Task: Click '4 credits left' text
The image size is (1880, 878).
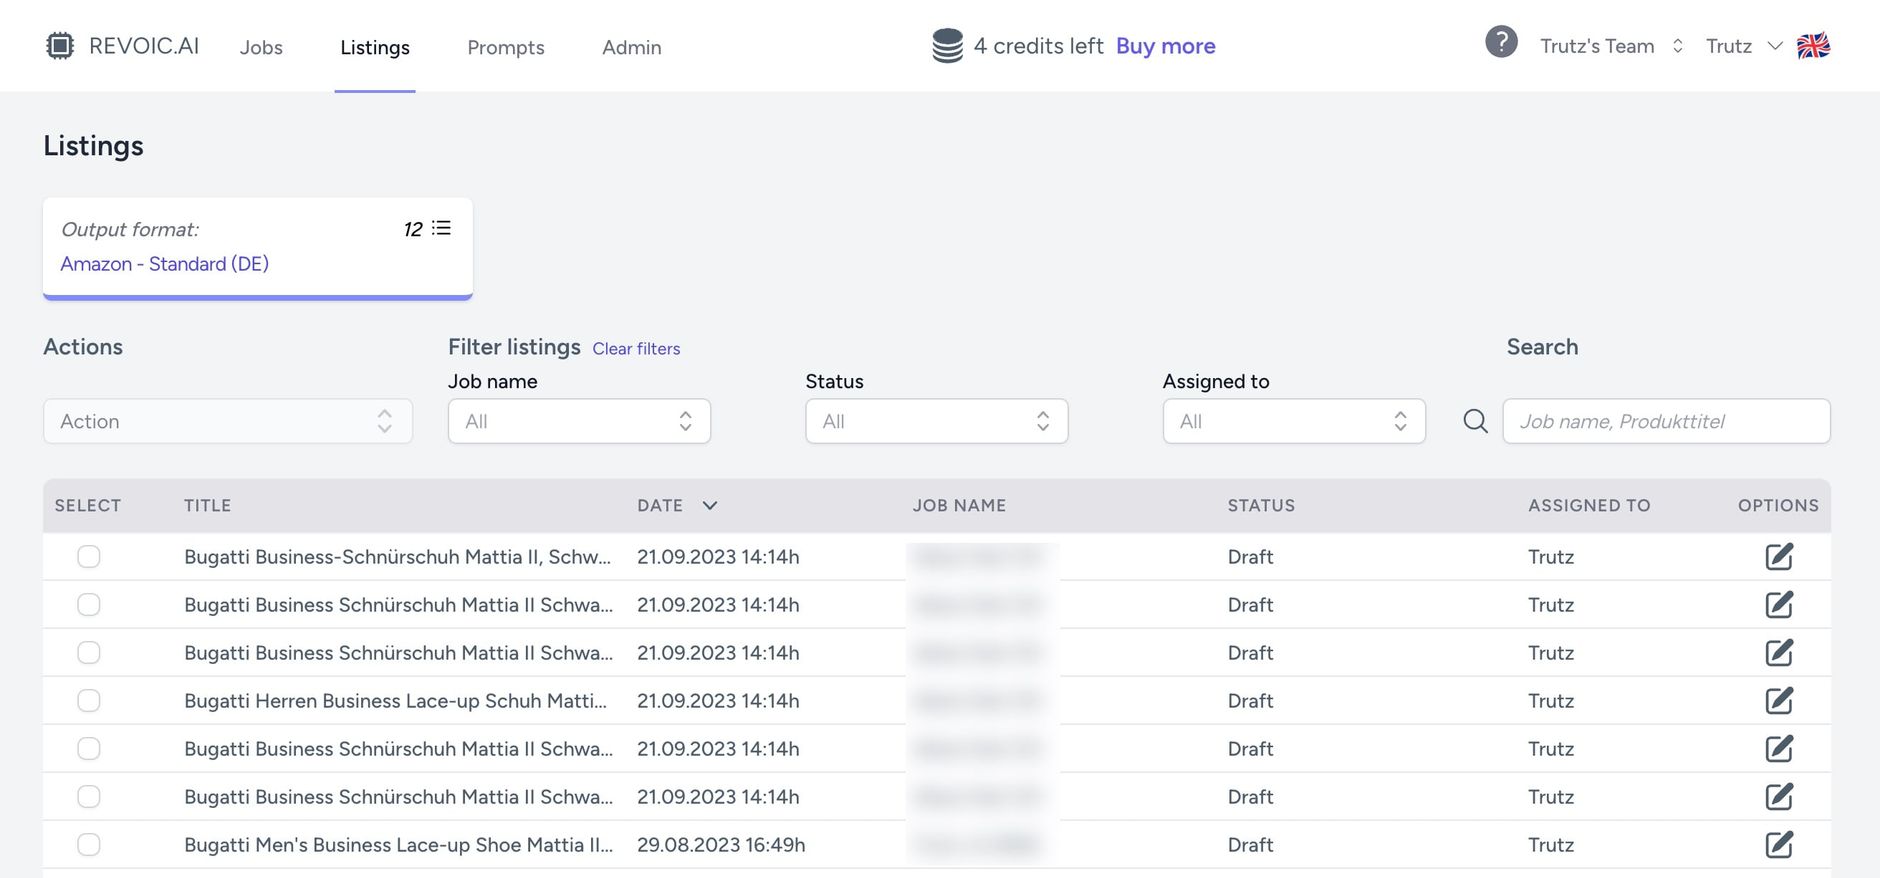Action: [x=1038, y=46]
